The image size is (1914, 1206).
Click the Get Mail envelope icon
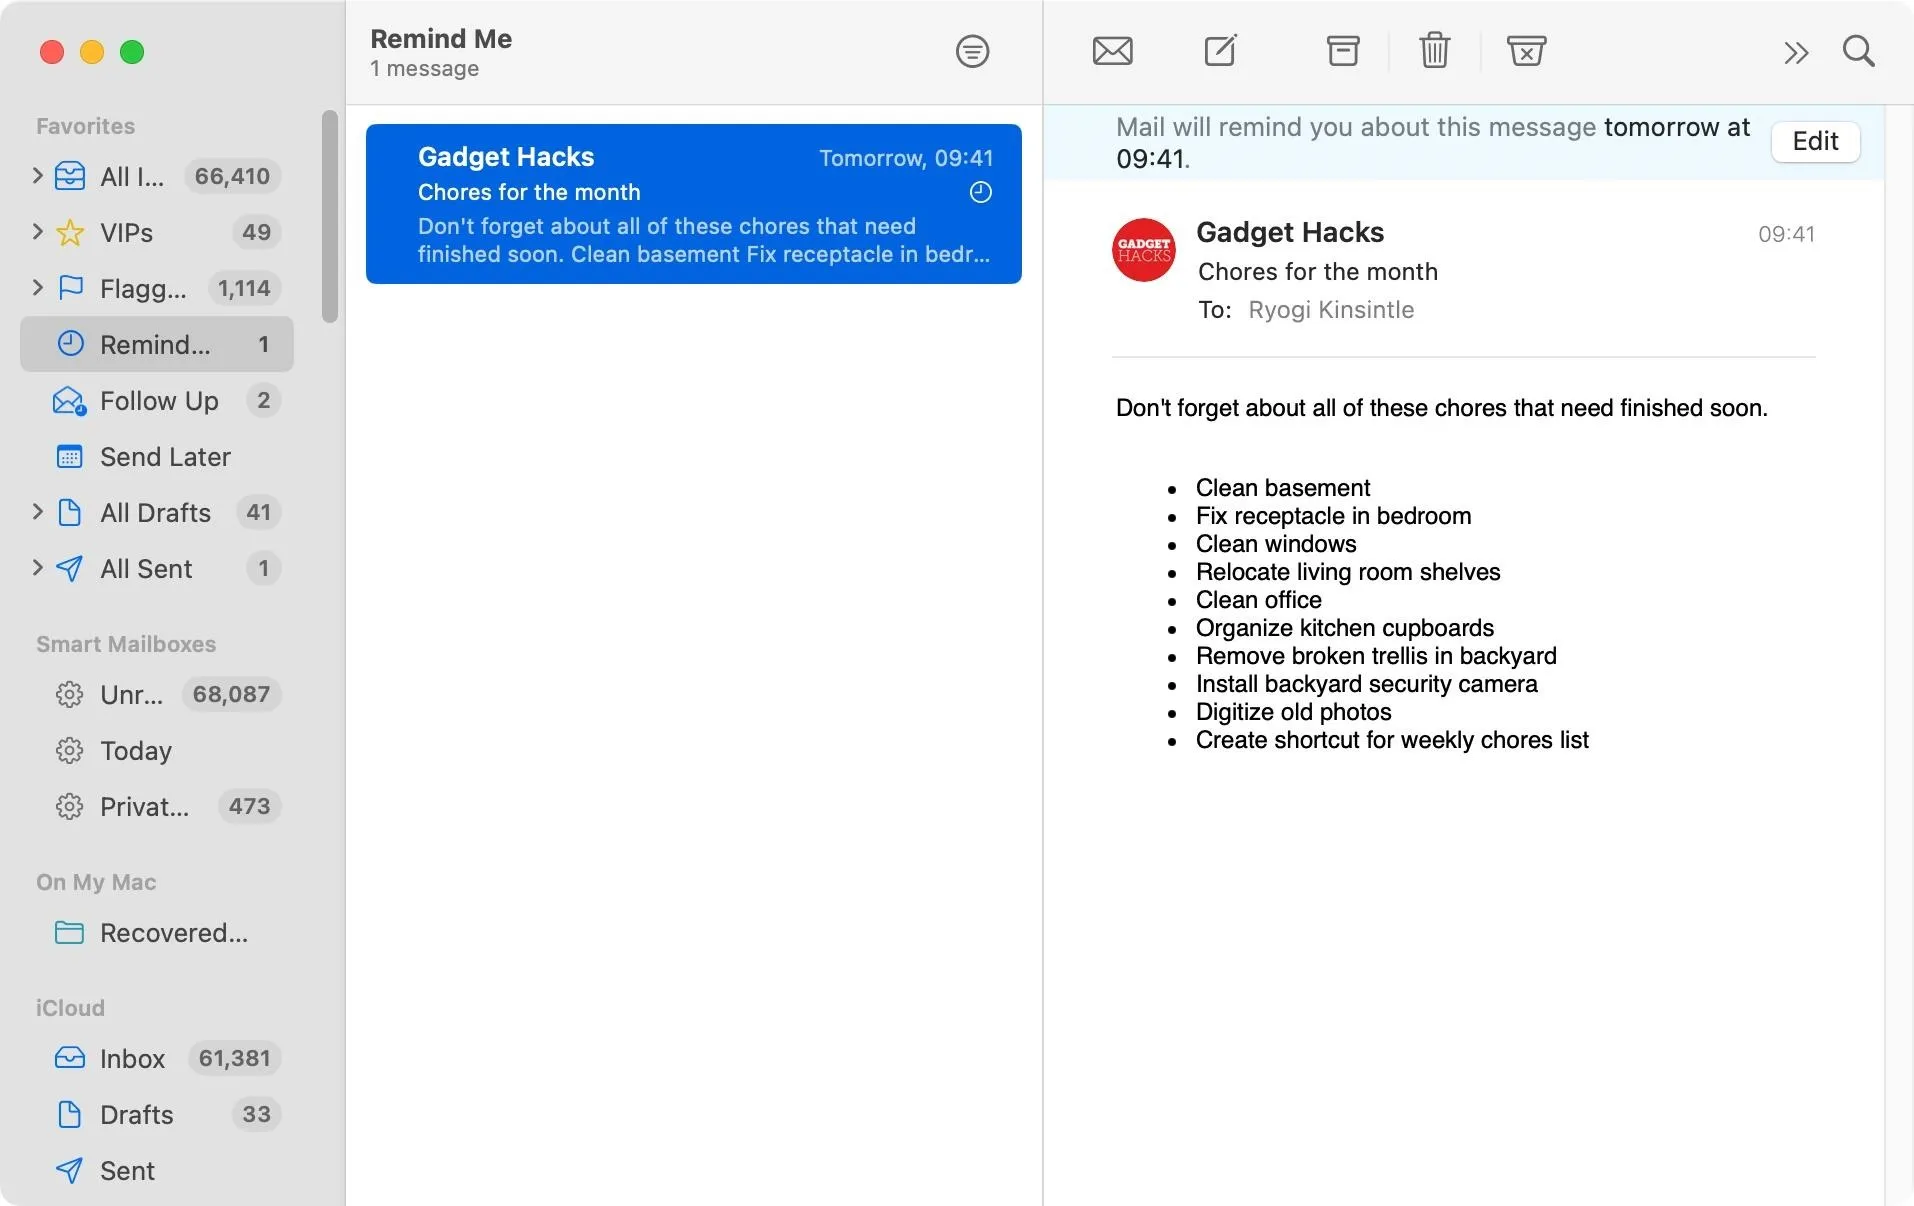tap(1112, 51)
